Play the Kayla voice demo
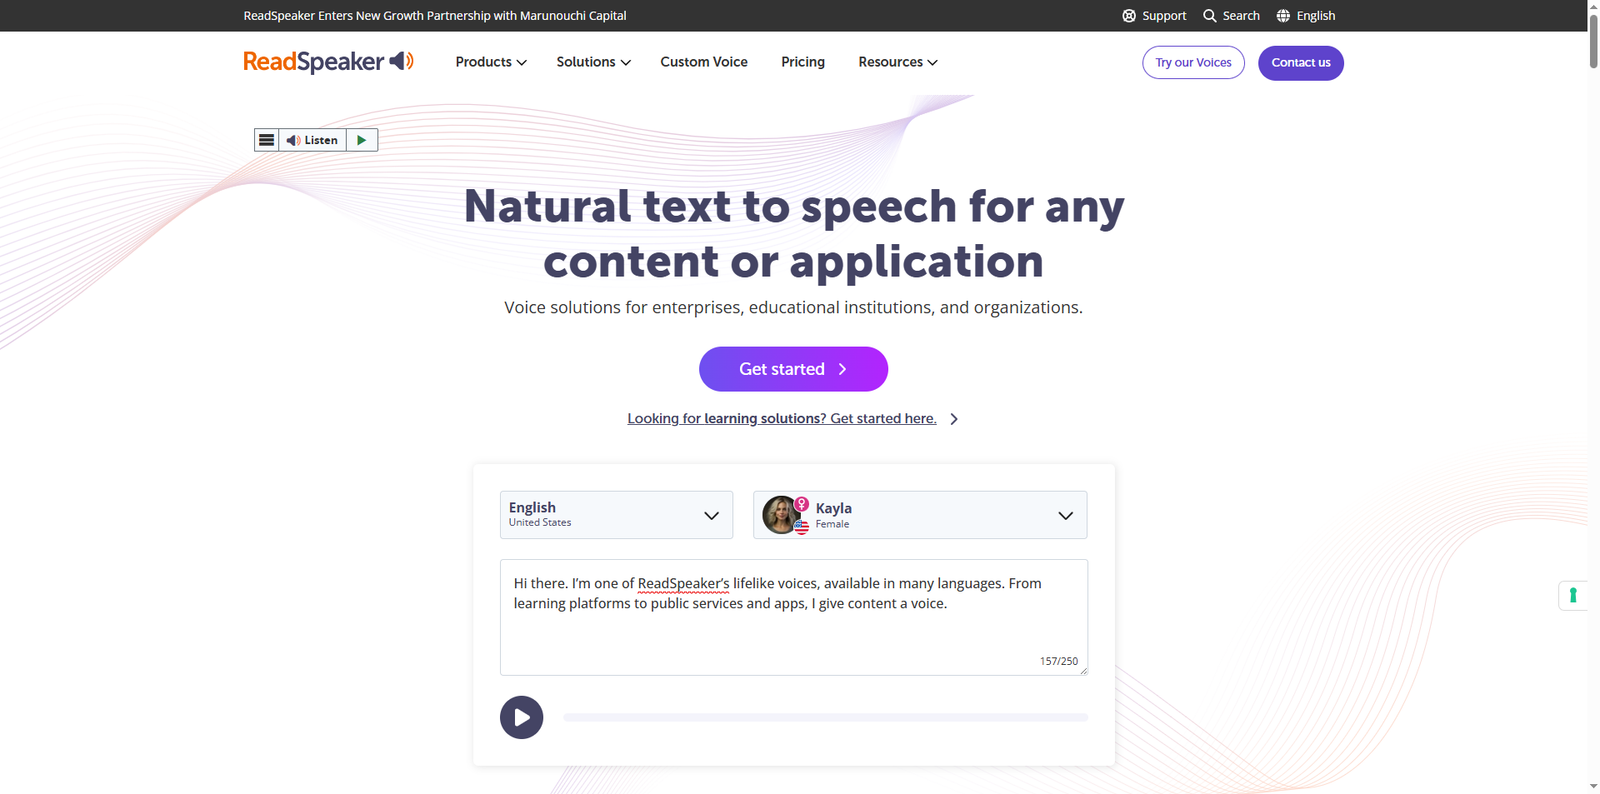 tap(522, 717)
